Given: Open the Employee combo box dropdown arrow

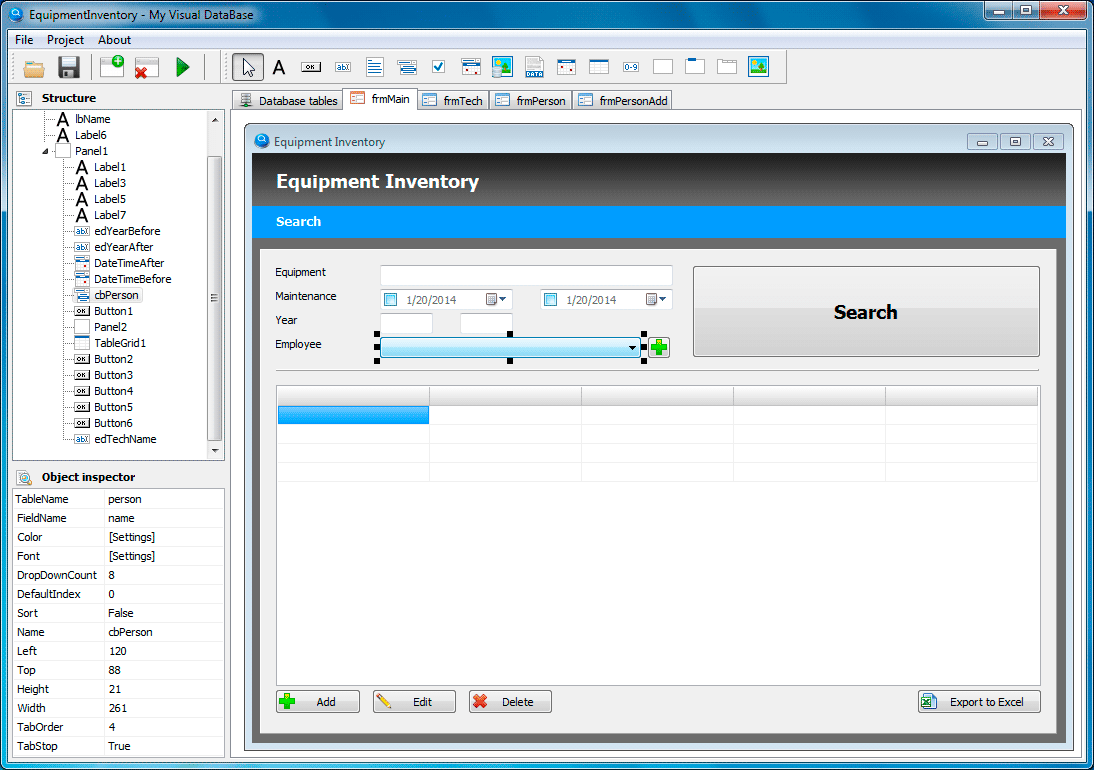Looking at the screenshot, I should point(632,347).
